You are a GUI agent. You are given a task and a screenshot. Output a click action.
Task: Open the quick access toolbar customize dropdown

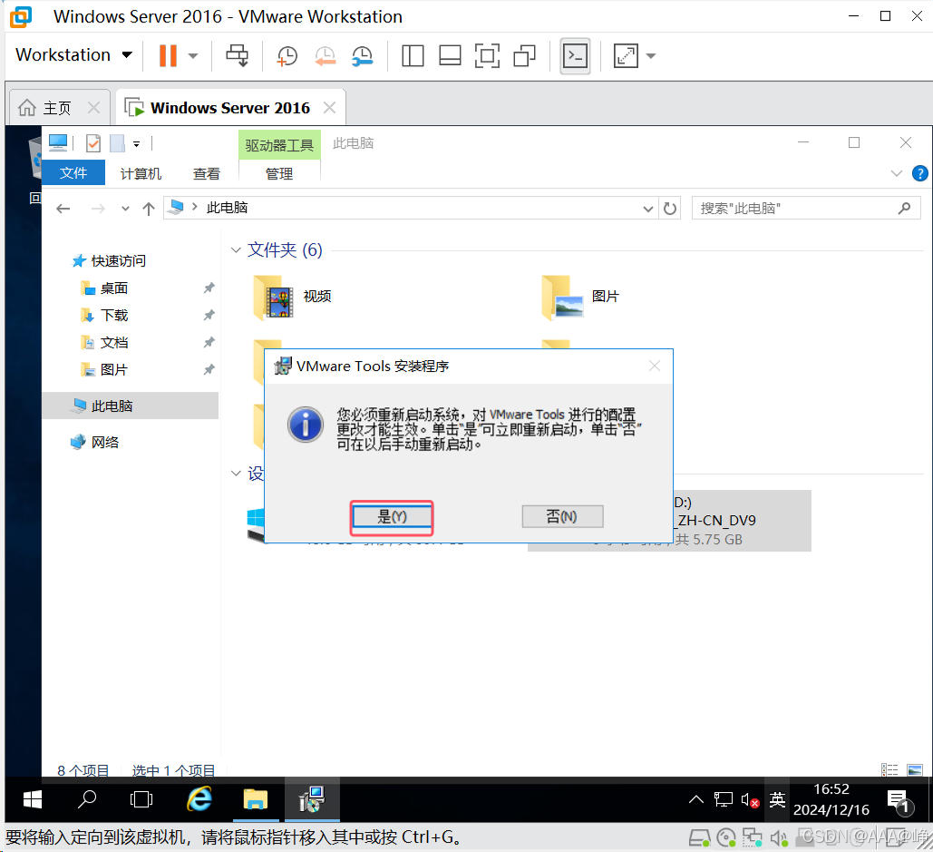point(136,144)
